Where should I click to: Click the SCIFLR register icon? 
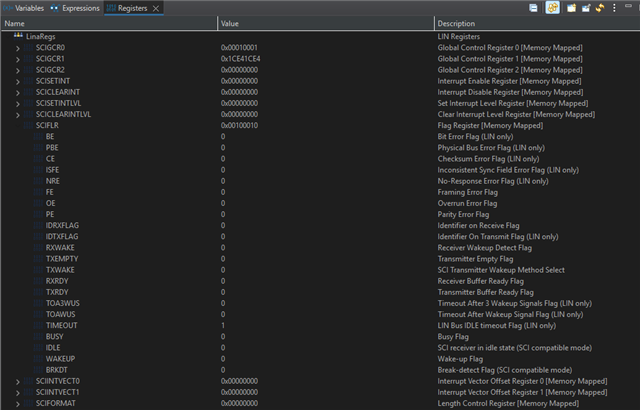pos(28,125)
